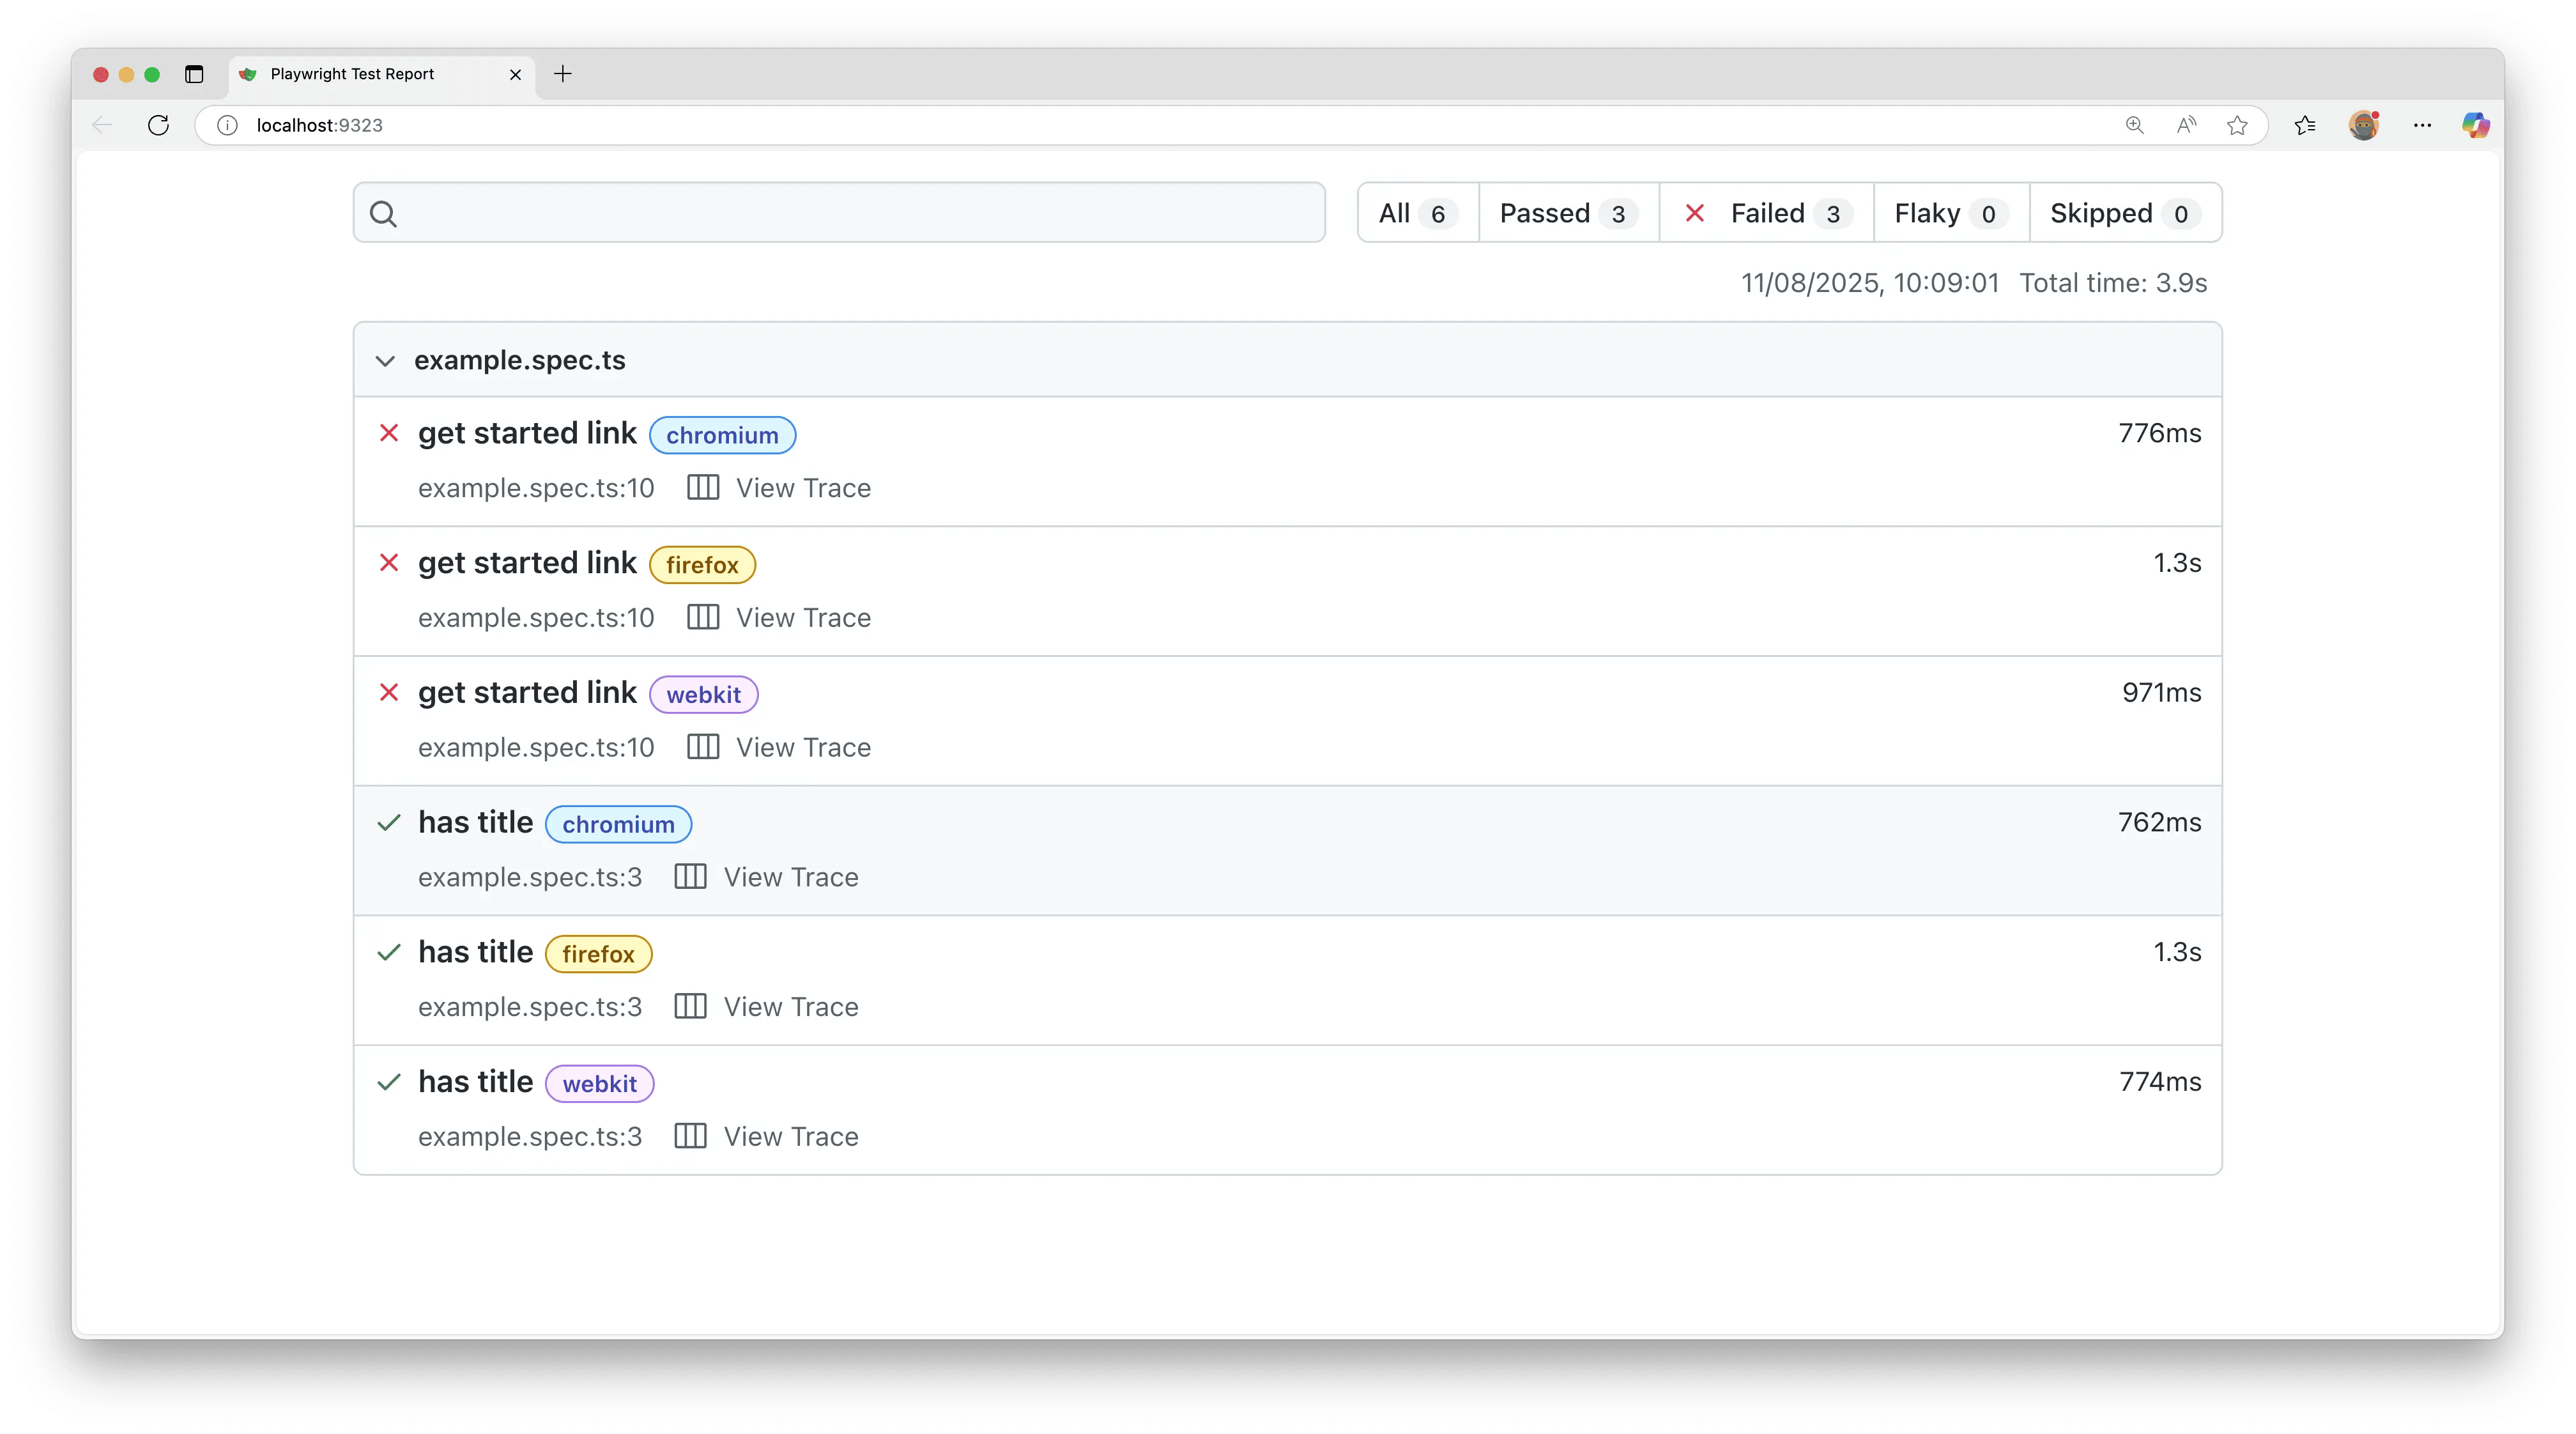Viewport: 2576px width, 1434px height.
Task: Select the All tests filter tab
Action: (x=1415, y=212)
